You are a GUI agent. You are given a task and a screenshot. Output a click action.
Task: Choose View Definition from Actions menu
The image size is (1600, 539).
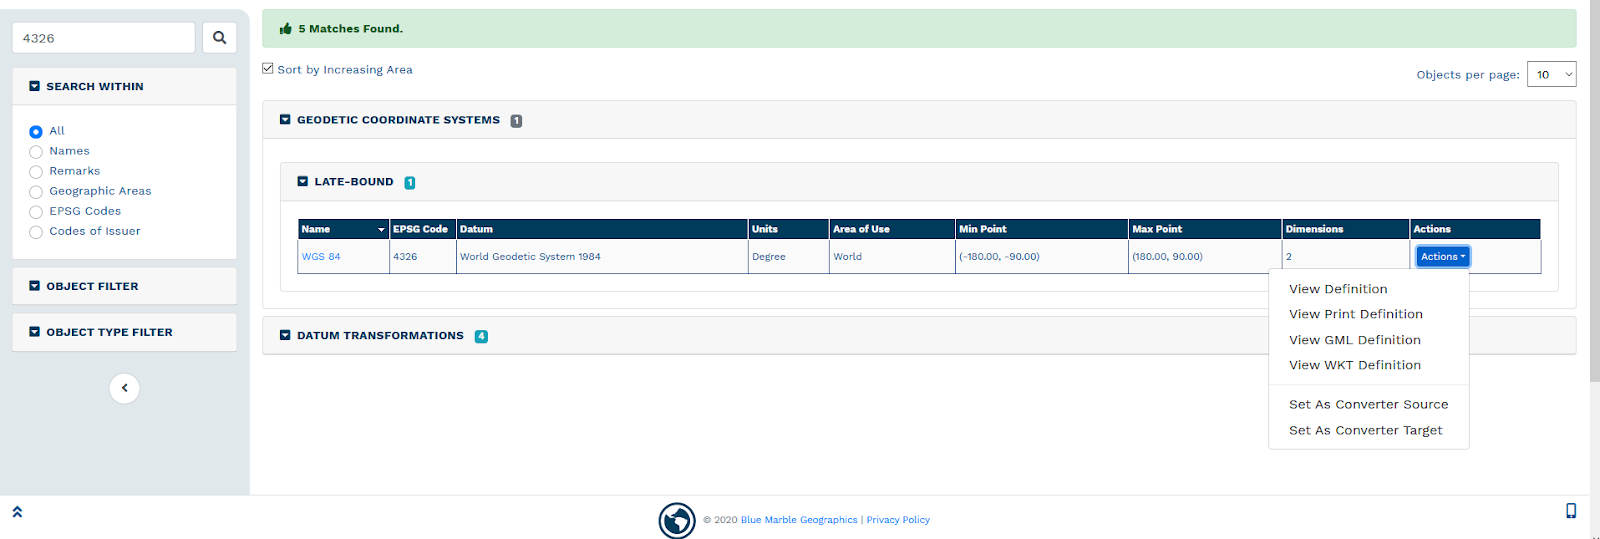(1338, 289)
